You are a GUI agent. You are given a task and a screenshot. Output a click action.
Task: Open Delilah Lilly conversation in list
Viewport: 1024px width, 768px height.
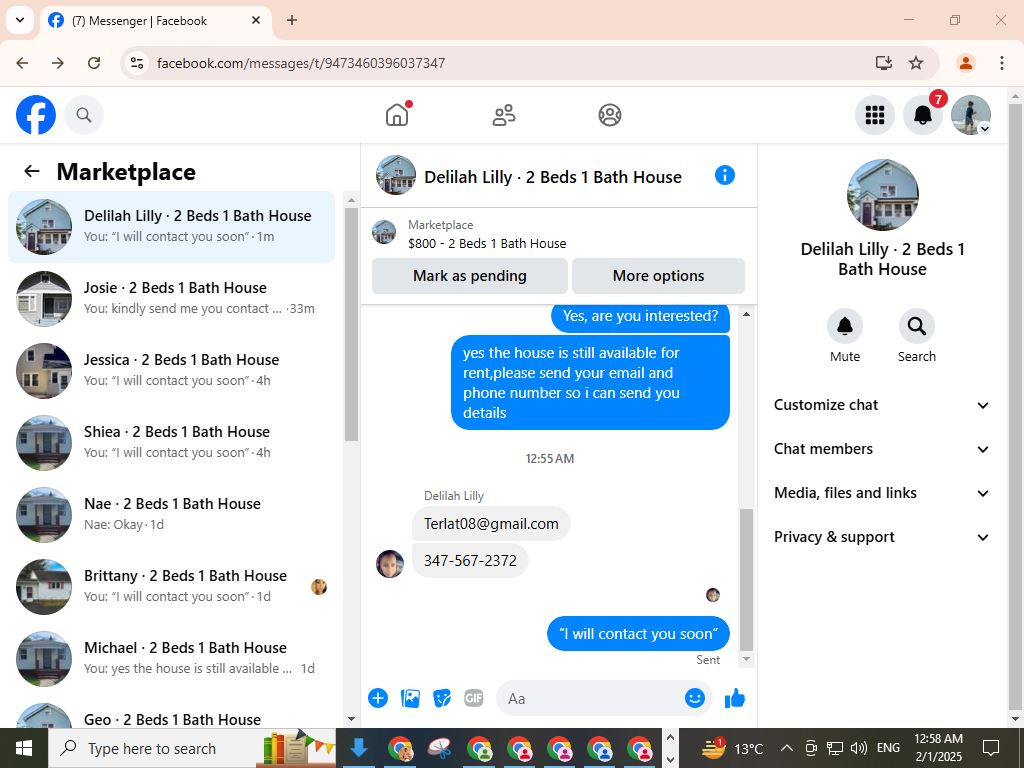click(x=171, y=227)
